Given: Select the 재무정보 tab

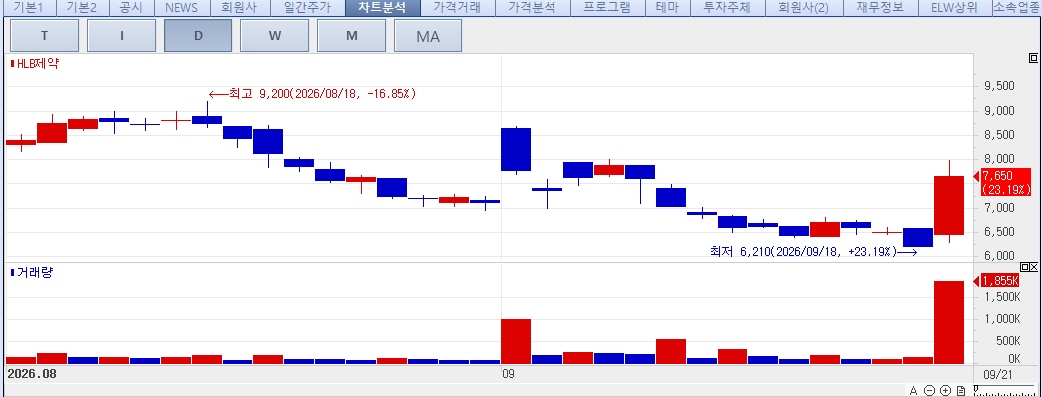Looking at the screenshot, I should 880,8.
